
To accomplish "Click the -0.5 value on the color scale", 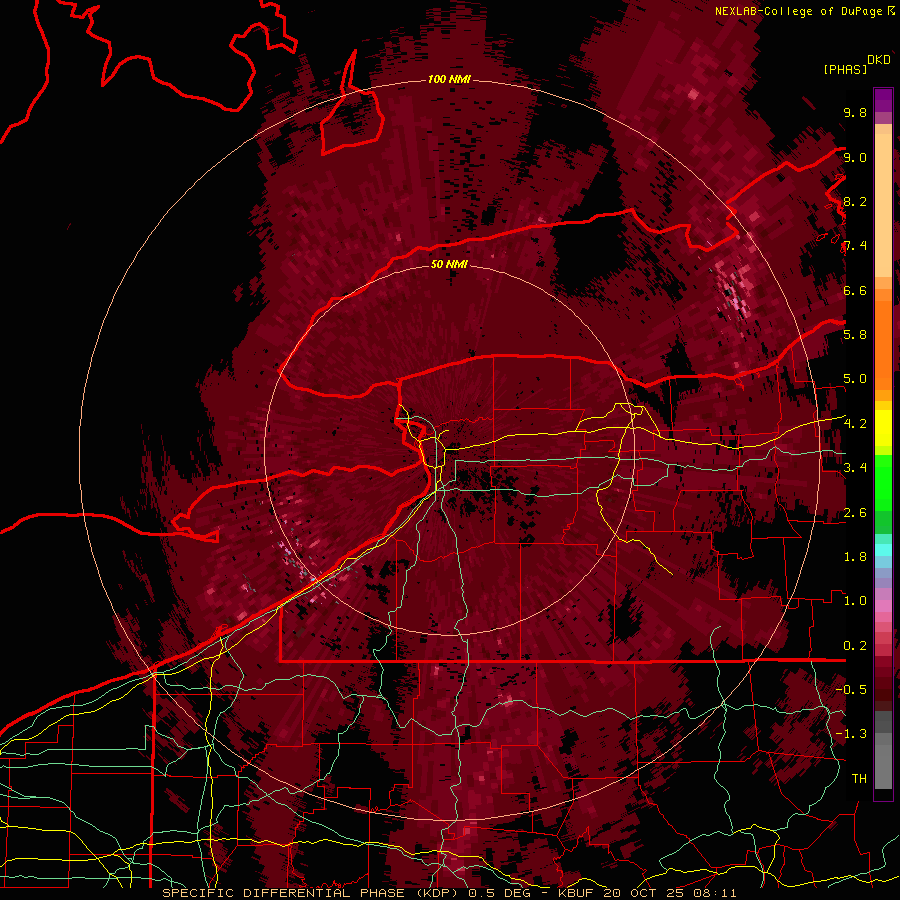I will (x=851, y=690).
